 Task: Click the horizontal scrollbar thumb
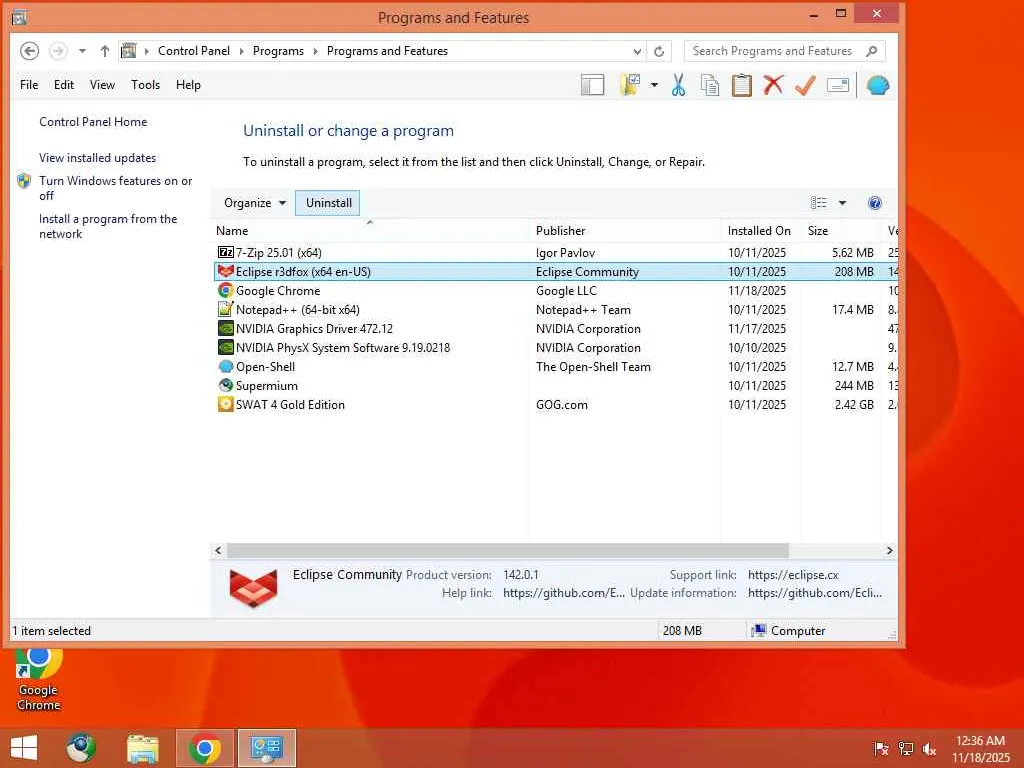[507, 551]
